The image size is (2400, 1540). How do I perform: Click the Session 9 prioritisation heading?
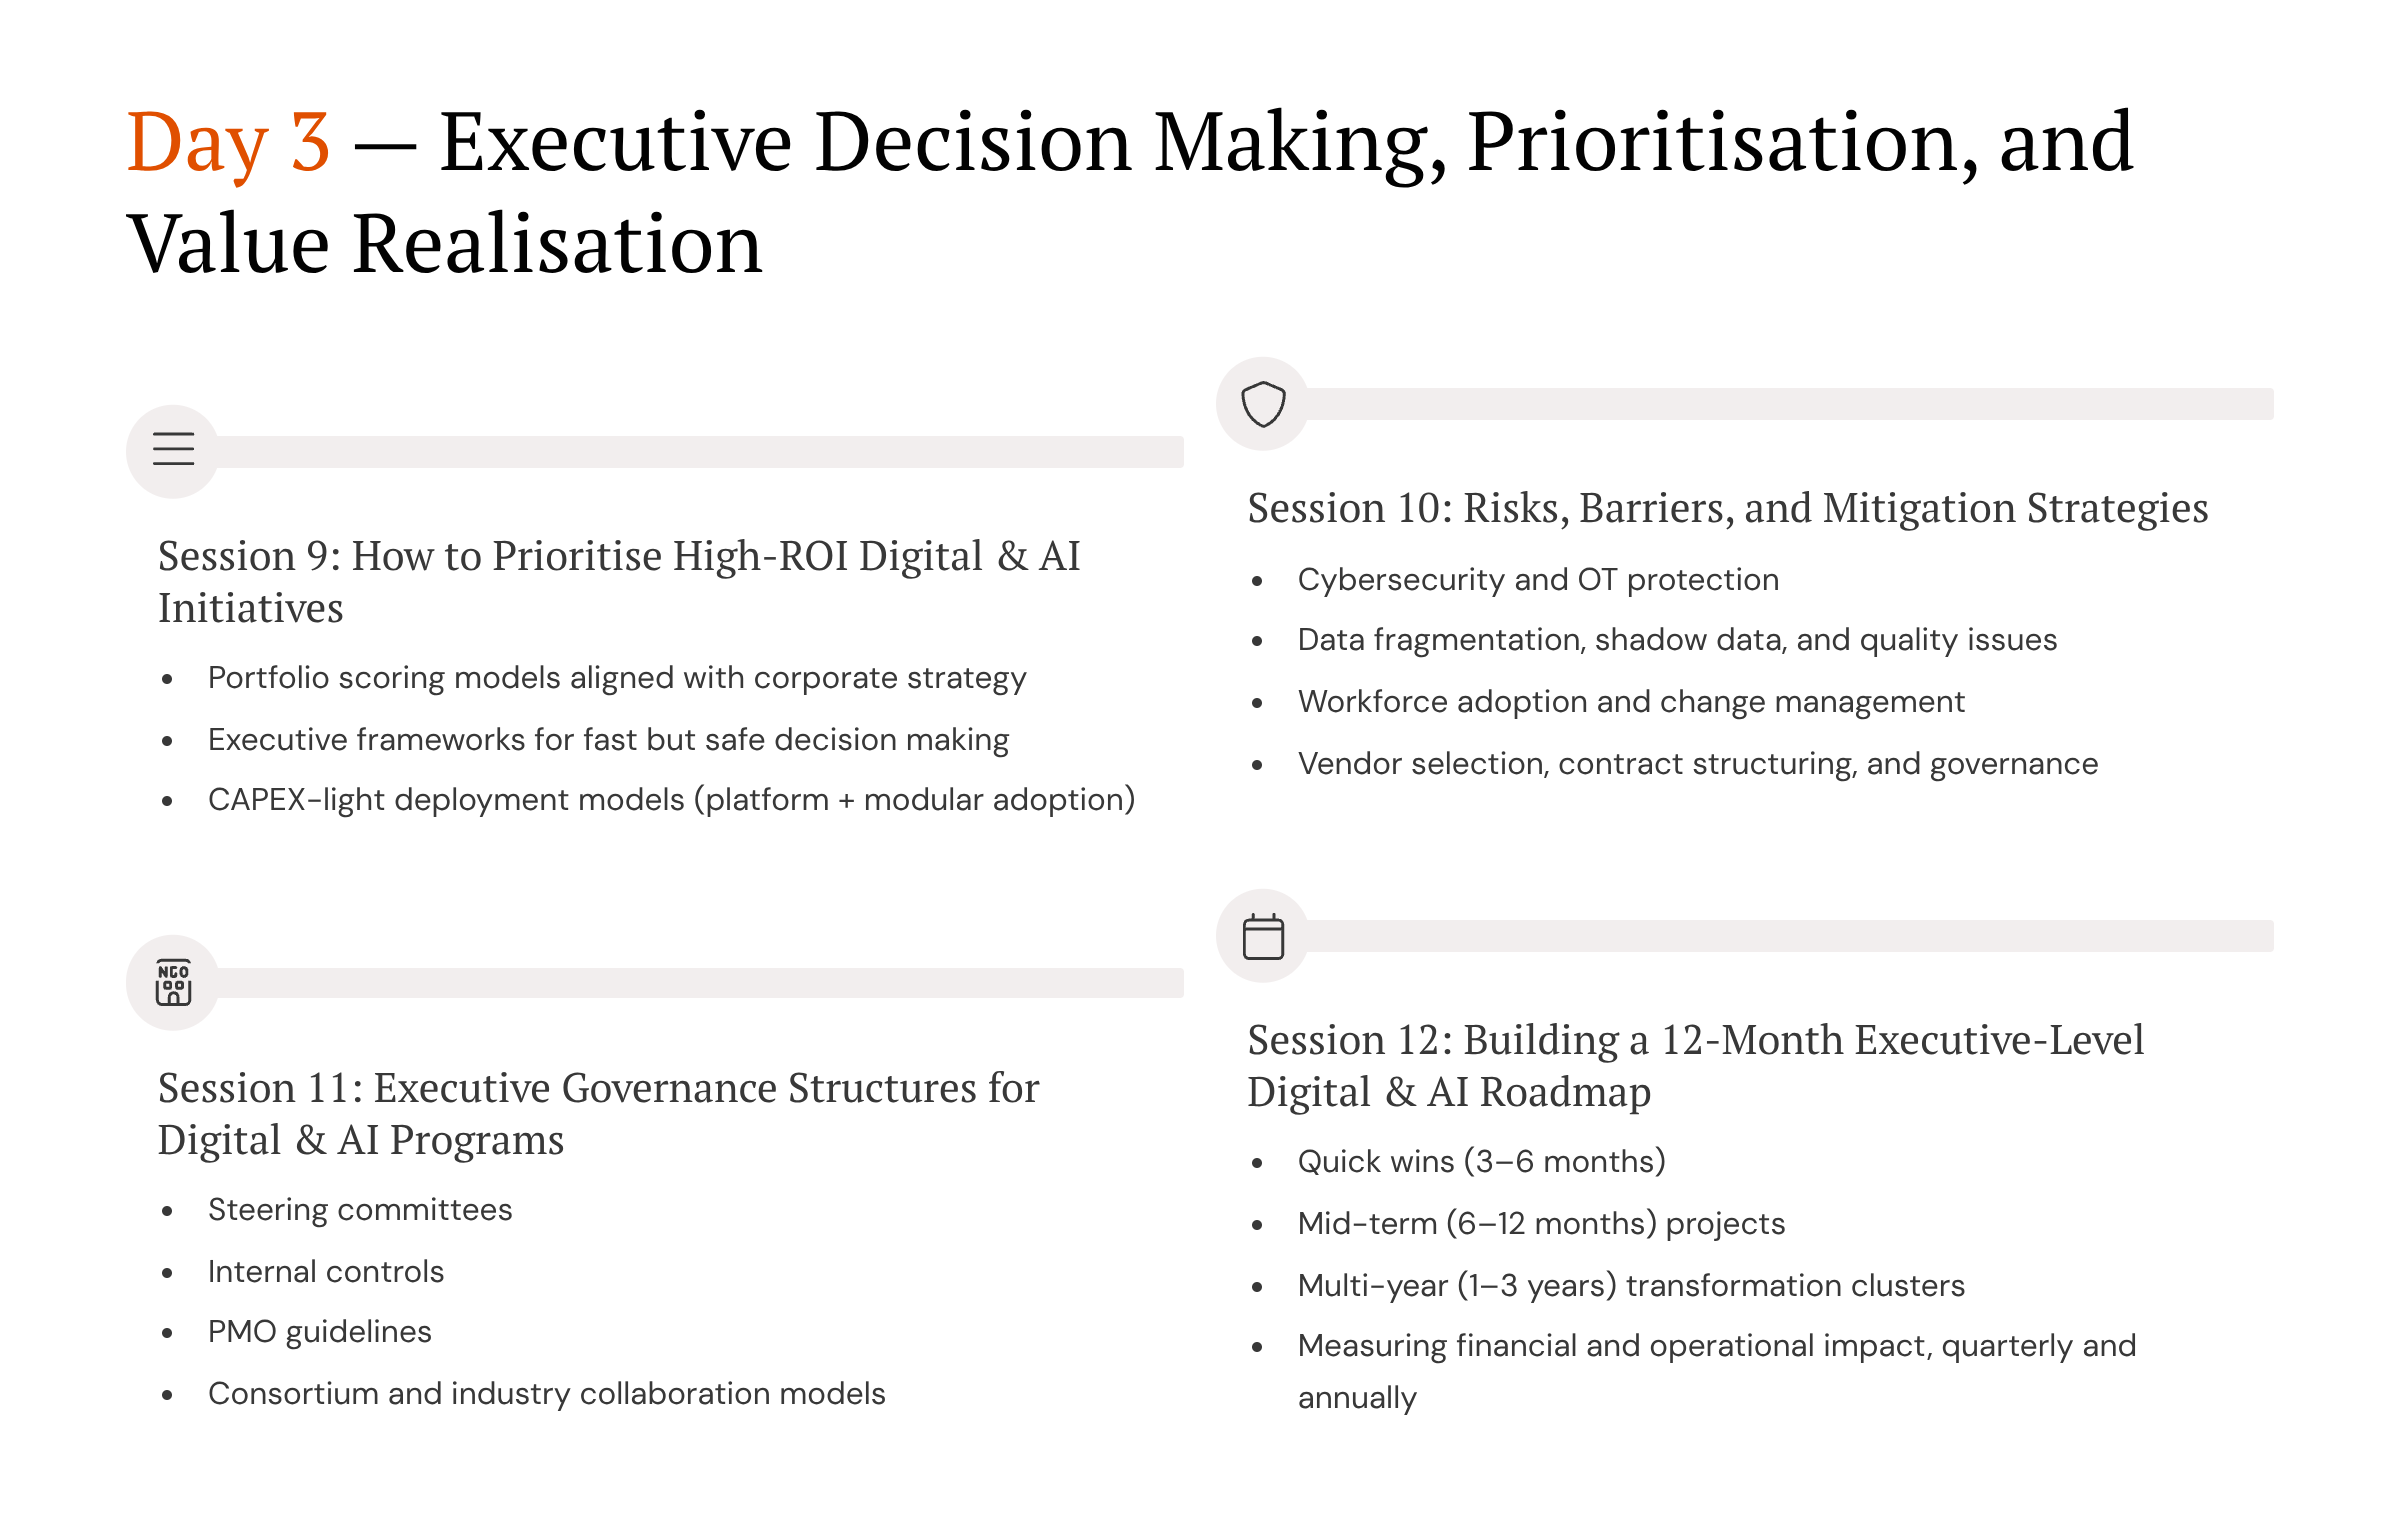coord(619,581)
